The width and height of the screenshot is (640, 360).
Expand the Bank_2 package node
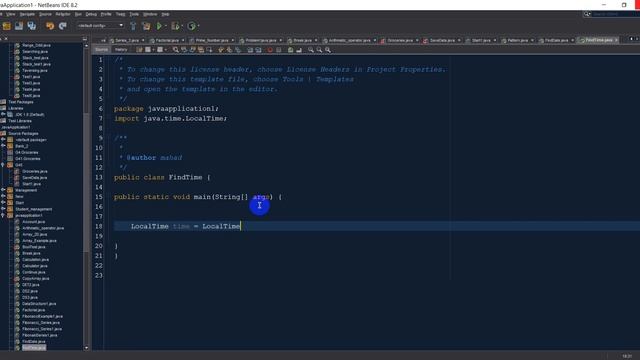point(3,146)
